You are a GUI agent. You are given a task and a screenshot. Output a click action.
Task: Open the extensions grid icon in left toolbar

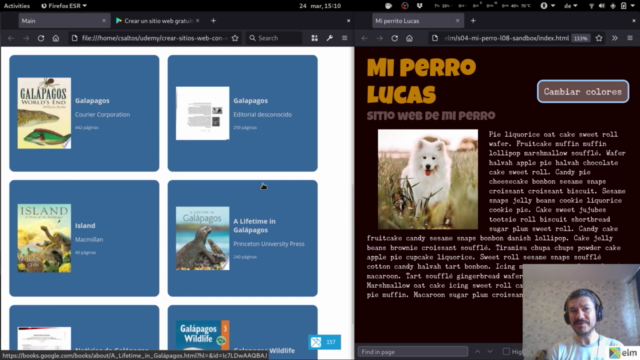[x=314, y=38]
